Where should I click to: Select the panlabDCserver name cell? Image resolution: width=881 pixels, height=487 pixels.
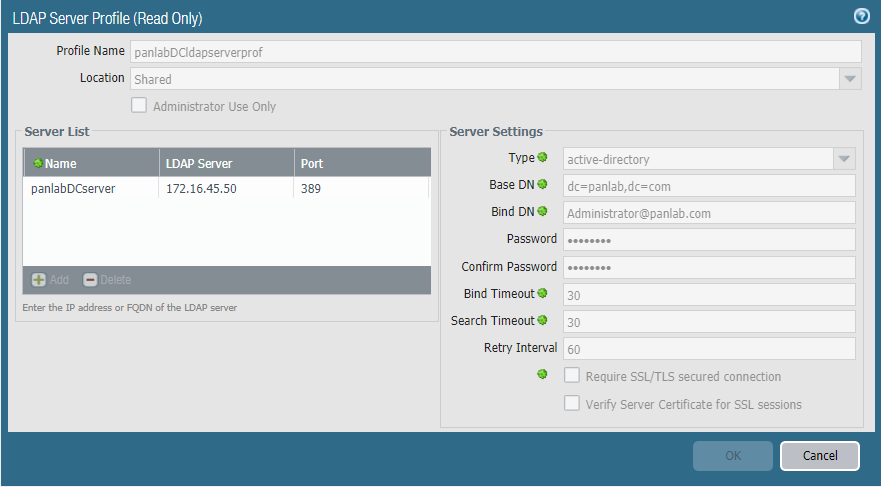[x=91, y=188]
